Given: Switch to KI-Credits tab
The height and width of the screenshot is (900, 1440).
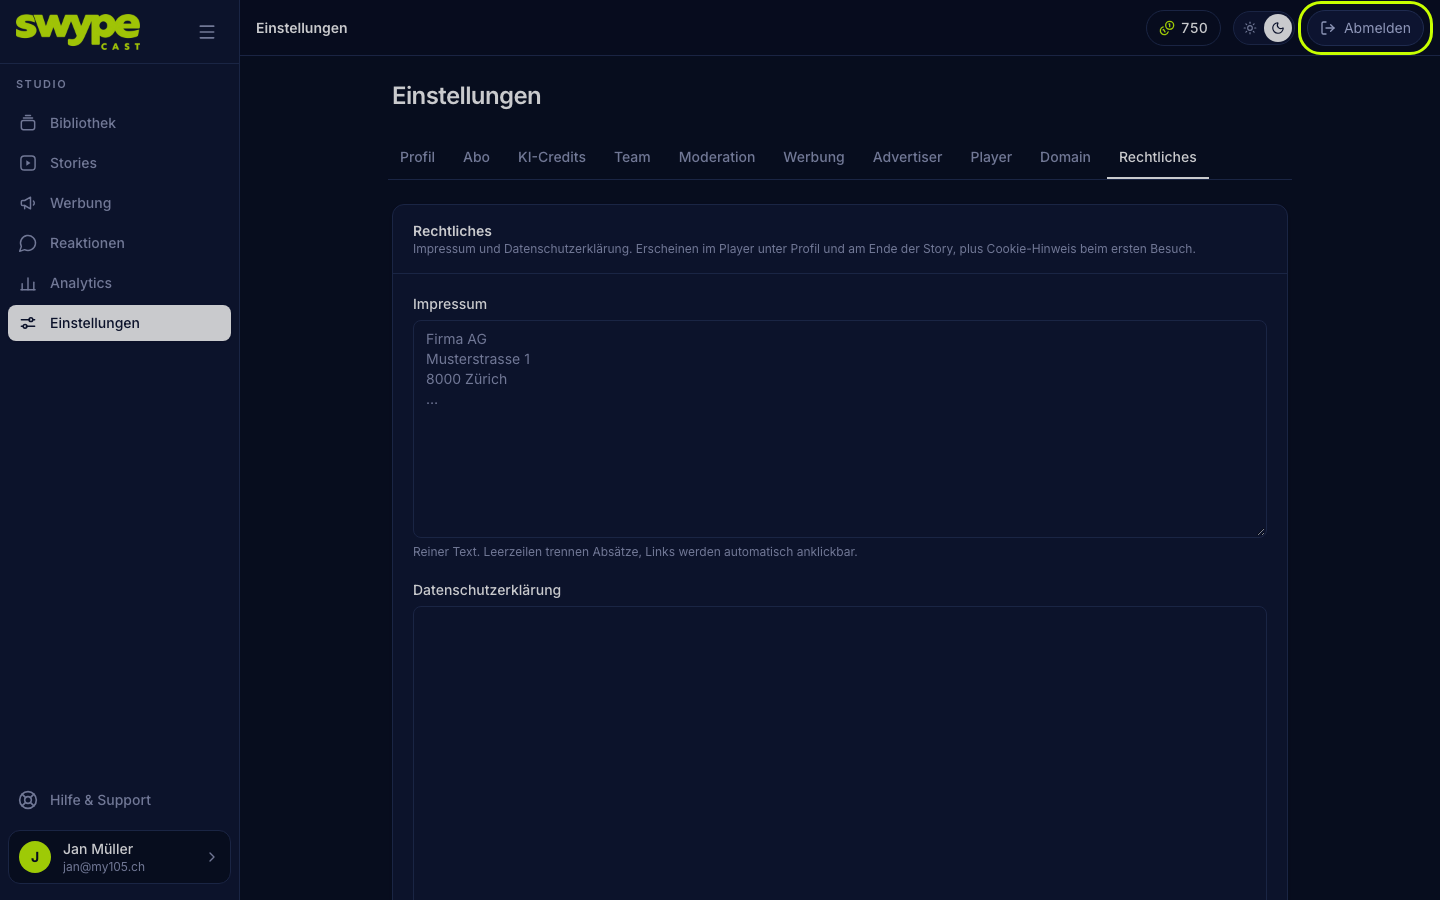Looking at the screenshot, I should click(552, 157).
